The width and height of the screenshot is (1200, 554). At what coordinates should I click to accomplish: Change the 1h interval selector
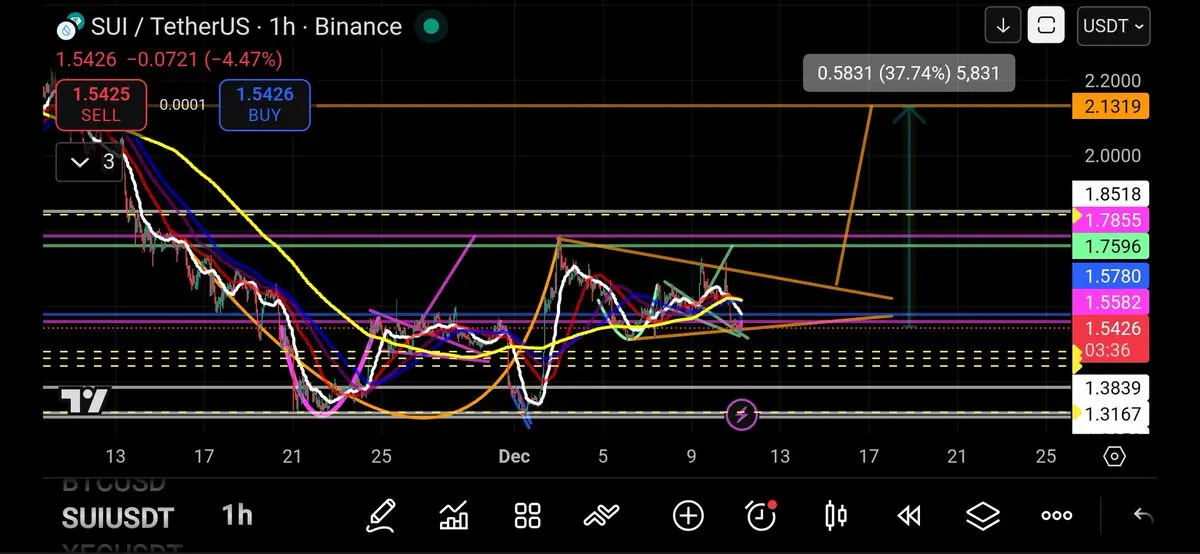coord(238,515)
